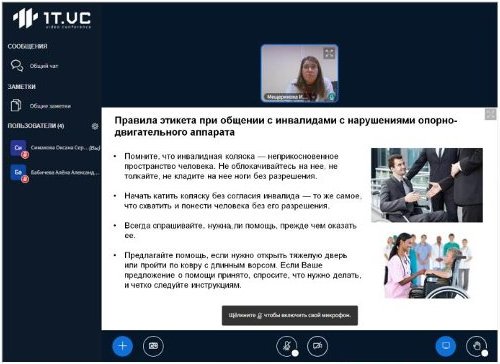This screenshot has width=500, height=364.
Task: Make presentation fullscreen via corner icon
Action: (x=490, y=114)
